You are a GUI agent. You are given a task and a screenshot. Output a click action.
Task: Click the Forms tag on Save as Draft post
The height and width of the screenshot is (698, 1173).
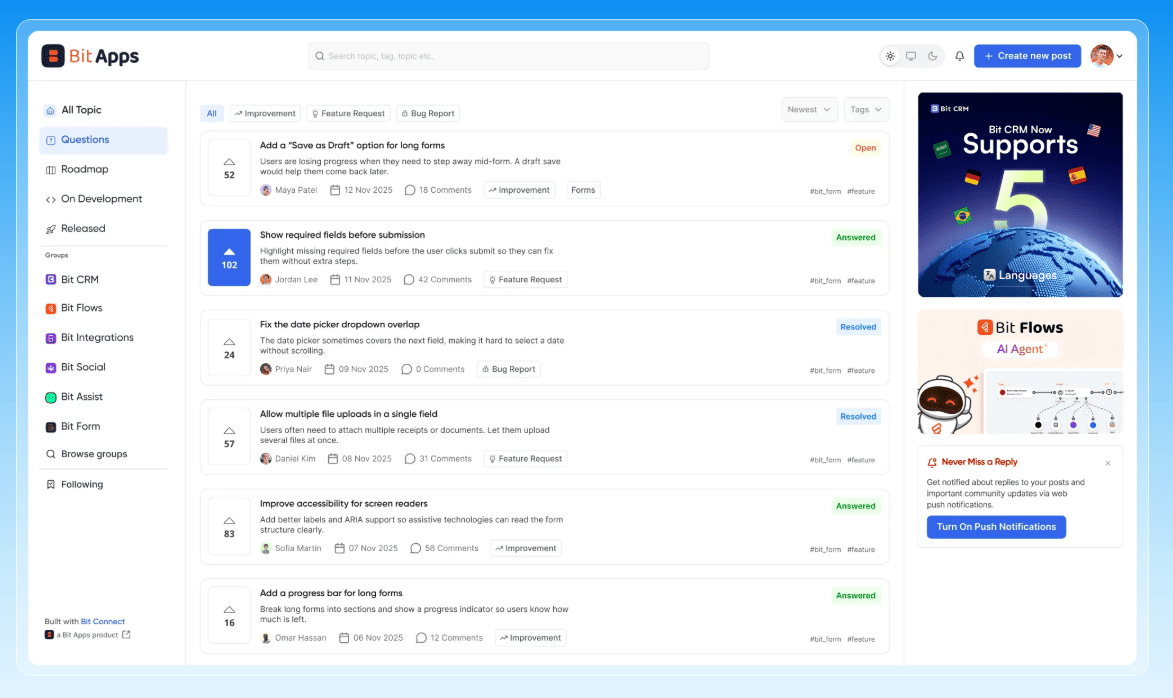tap(583, 190)
